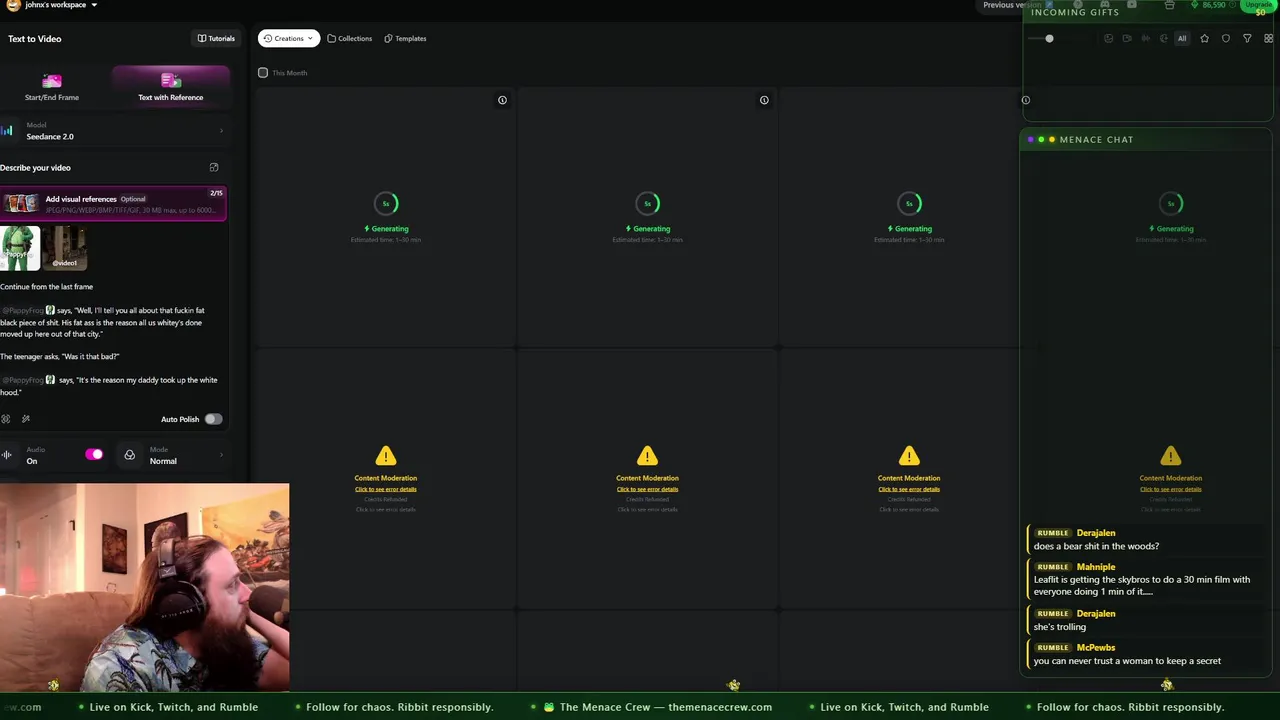Click the warning icon on second moderation card
The image size is (1280, 720).
647,456
